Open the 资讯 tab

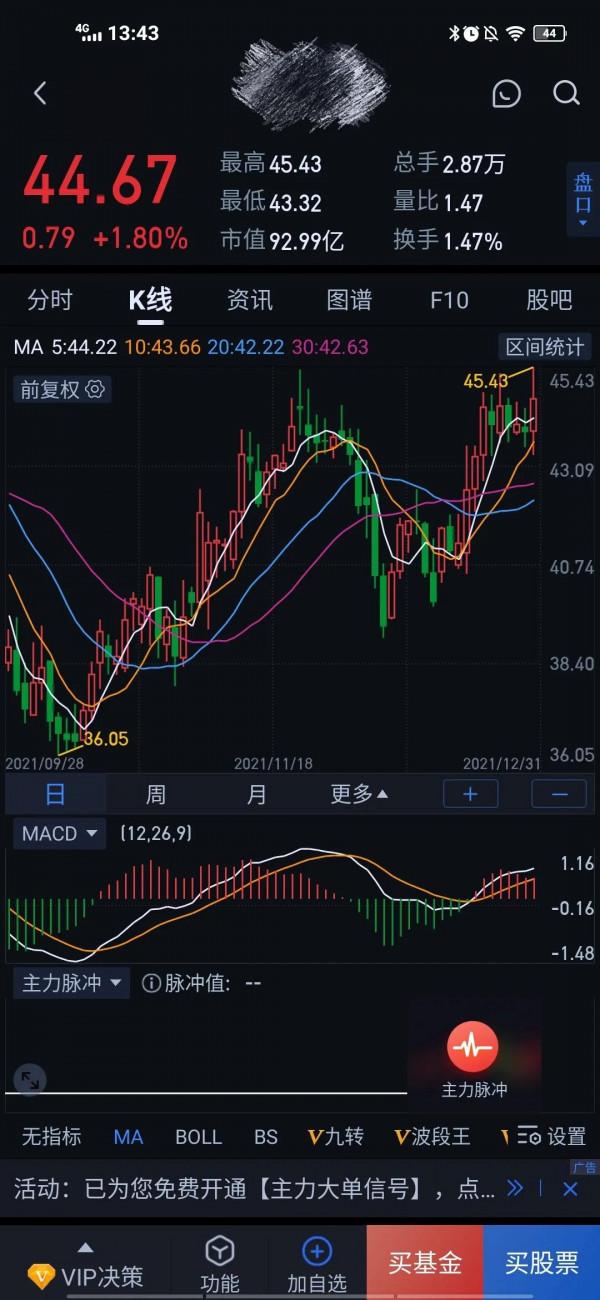pos(250,299)
